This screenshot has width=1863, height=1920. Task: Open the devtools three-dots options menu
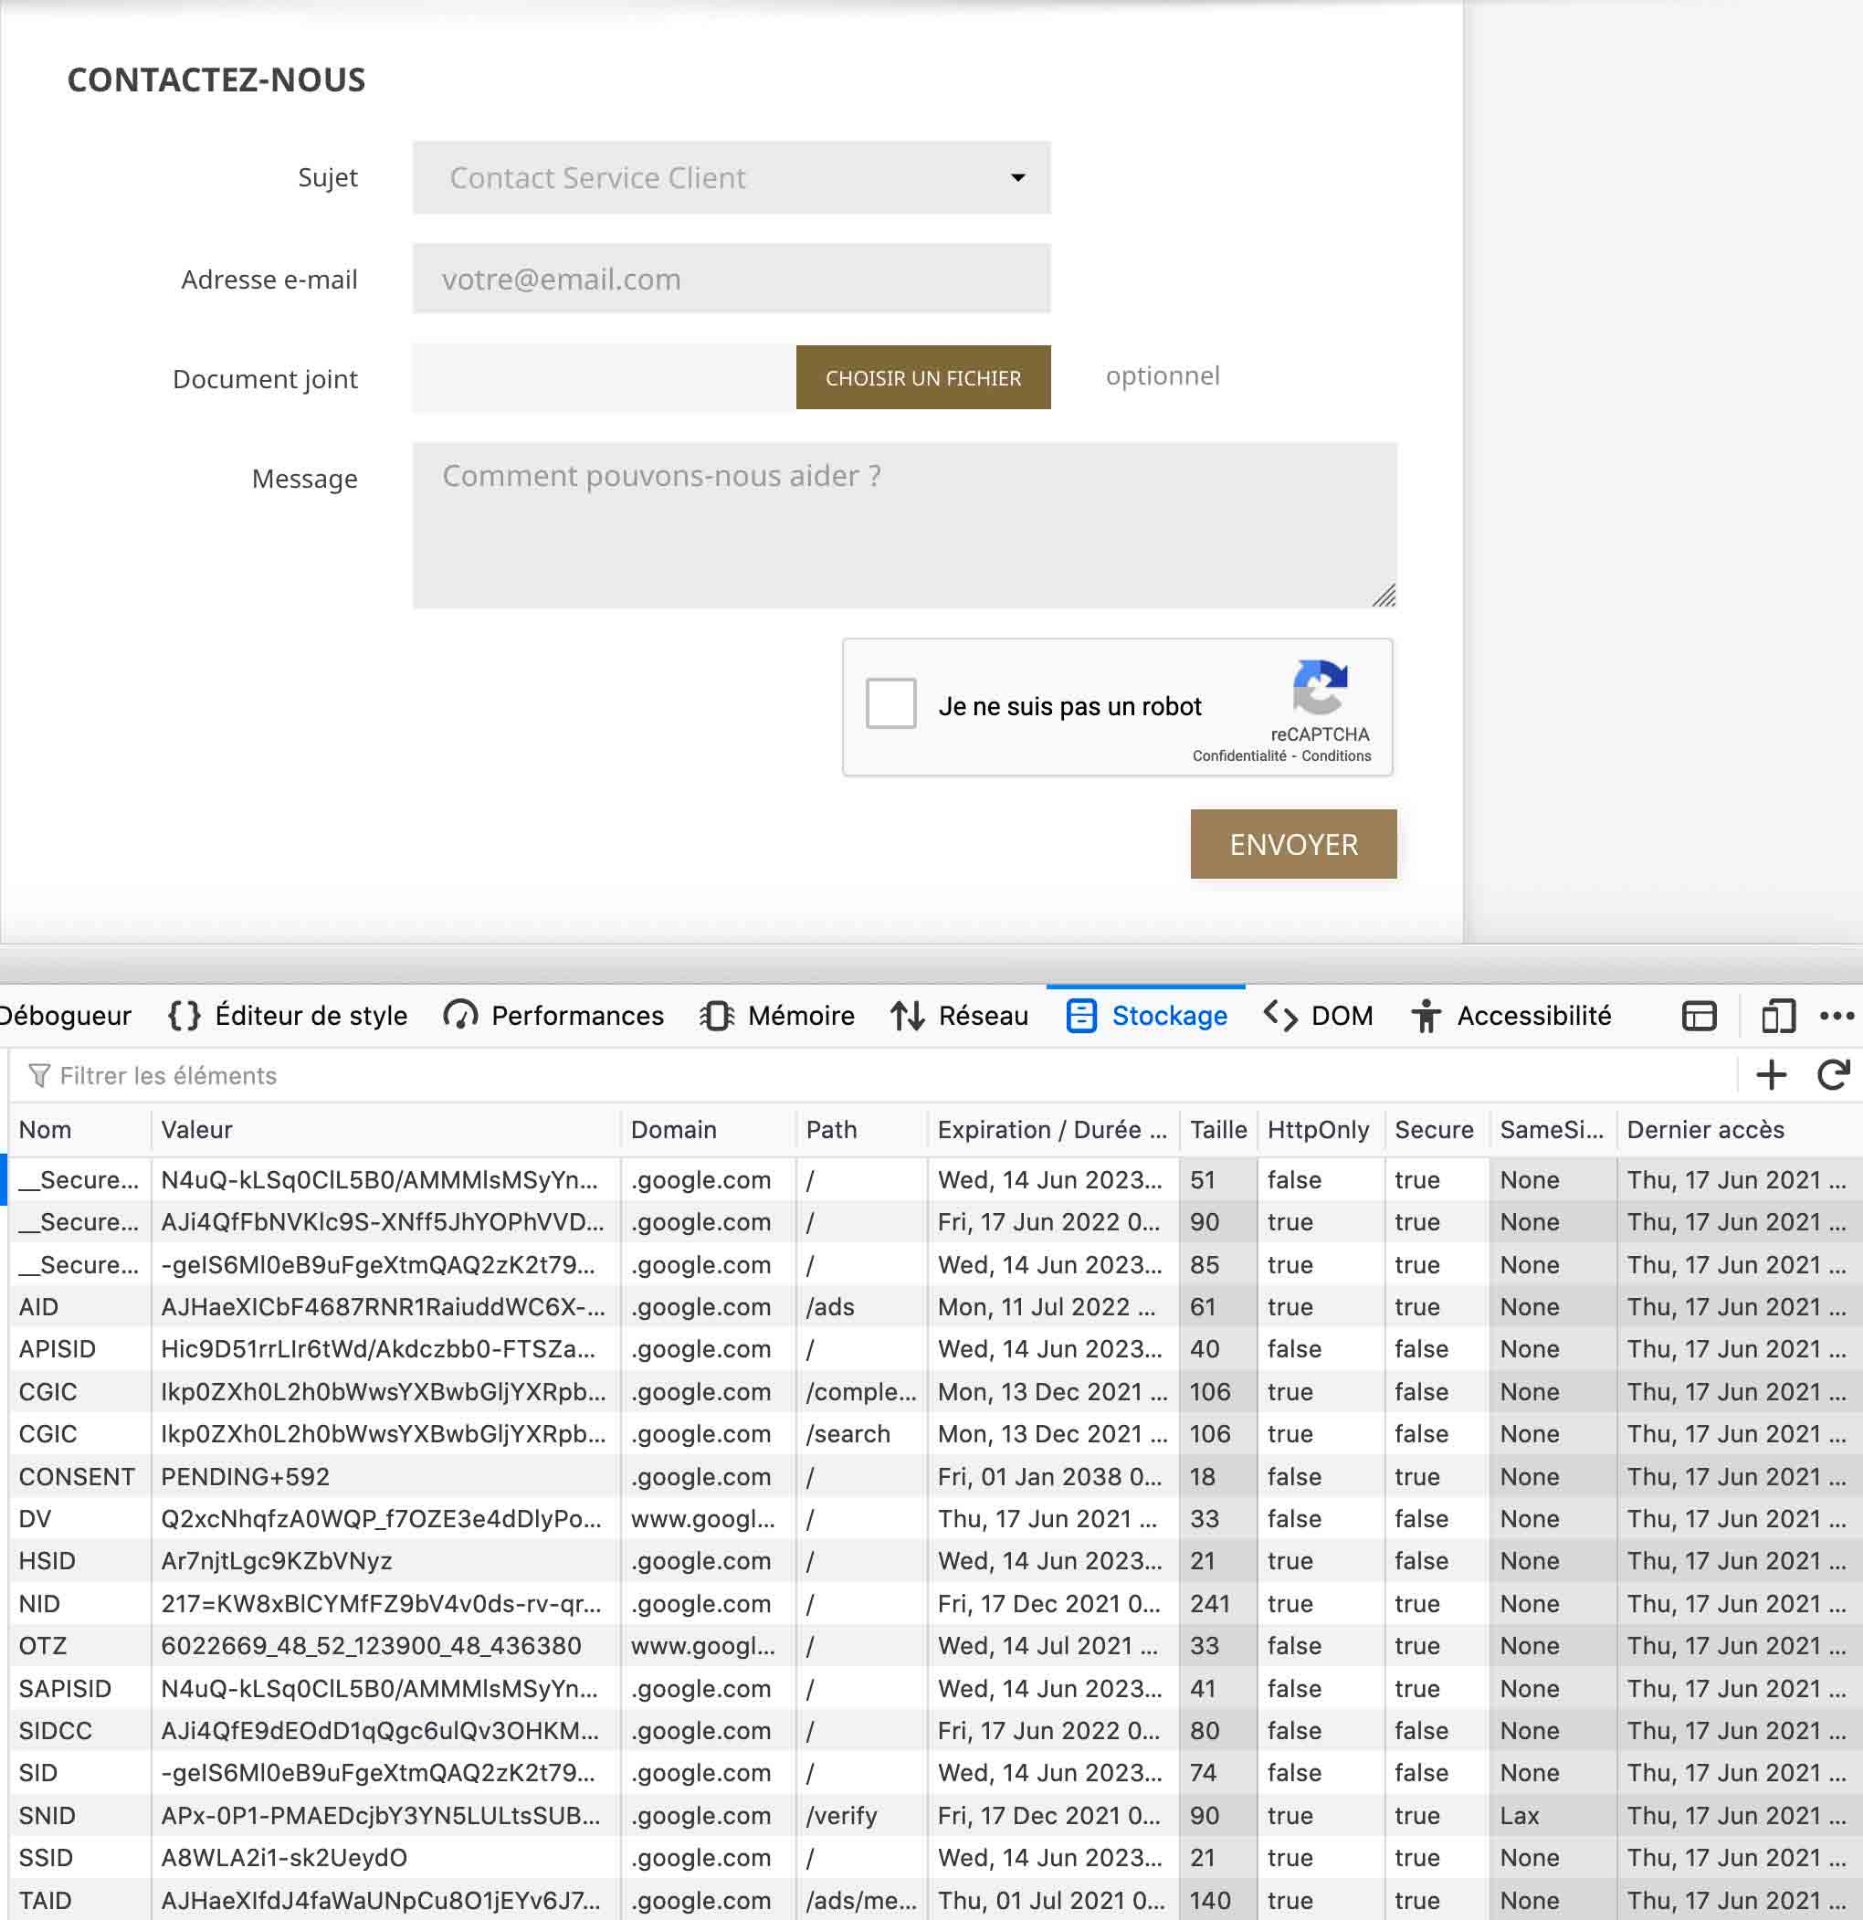[1837, 1016]
